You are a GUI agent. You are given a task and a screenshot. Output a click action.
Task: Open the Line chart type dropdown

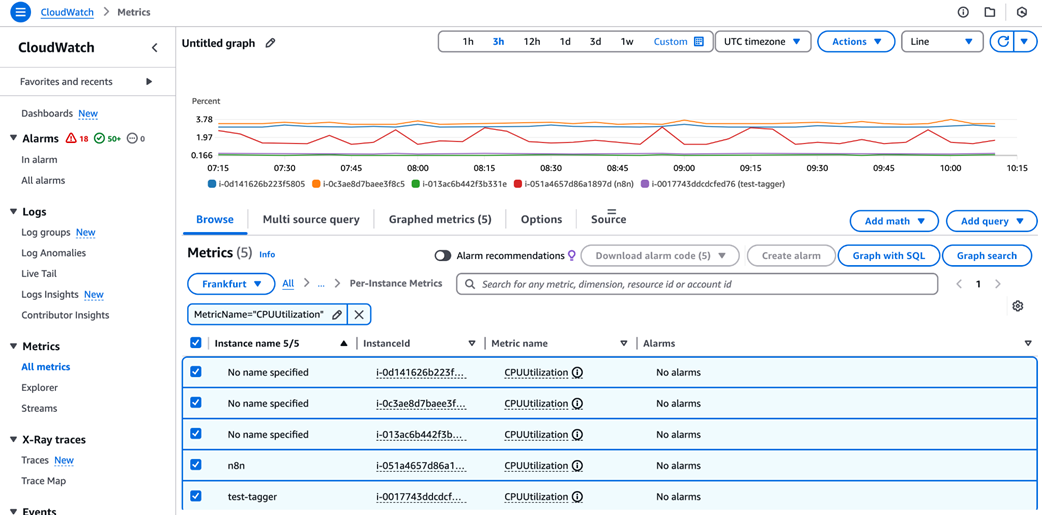pos(941,42)
